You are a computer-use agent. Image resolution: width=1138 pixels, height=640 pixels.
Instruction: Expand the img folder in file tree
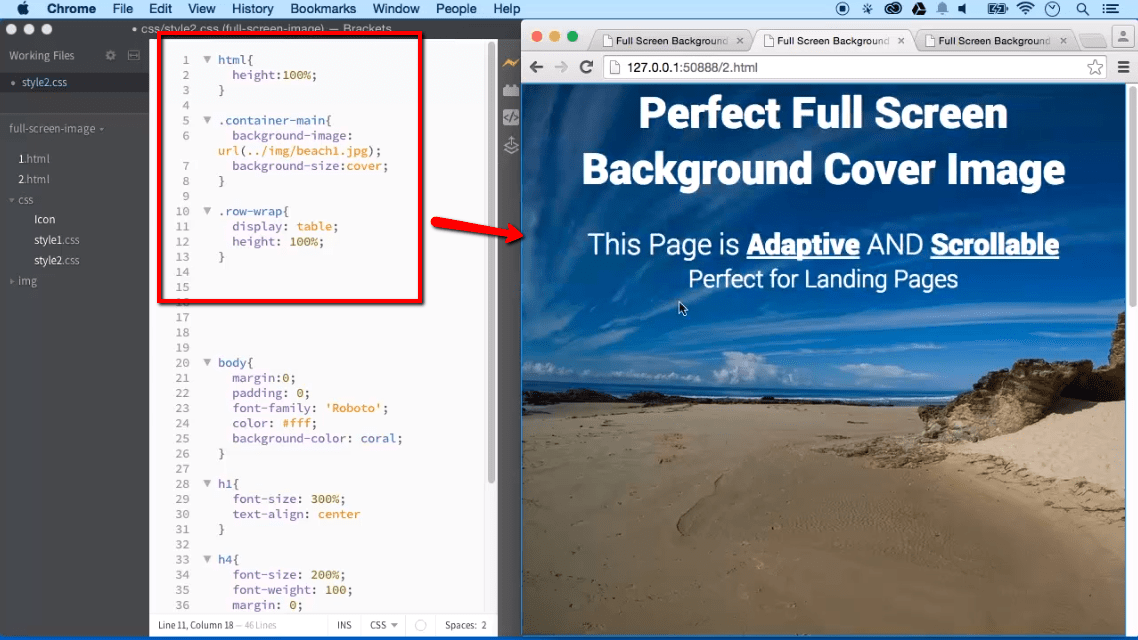click(x=12, y=281)
